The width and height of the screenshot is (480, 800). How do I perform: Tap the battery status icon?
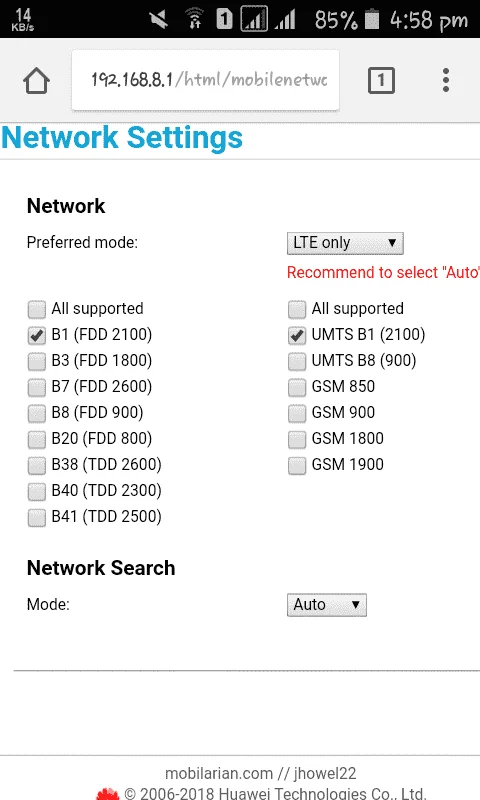tap(372, 19)
